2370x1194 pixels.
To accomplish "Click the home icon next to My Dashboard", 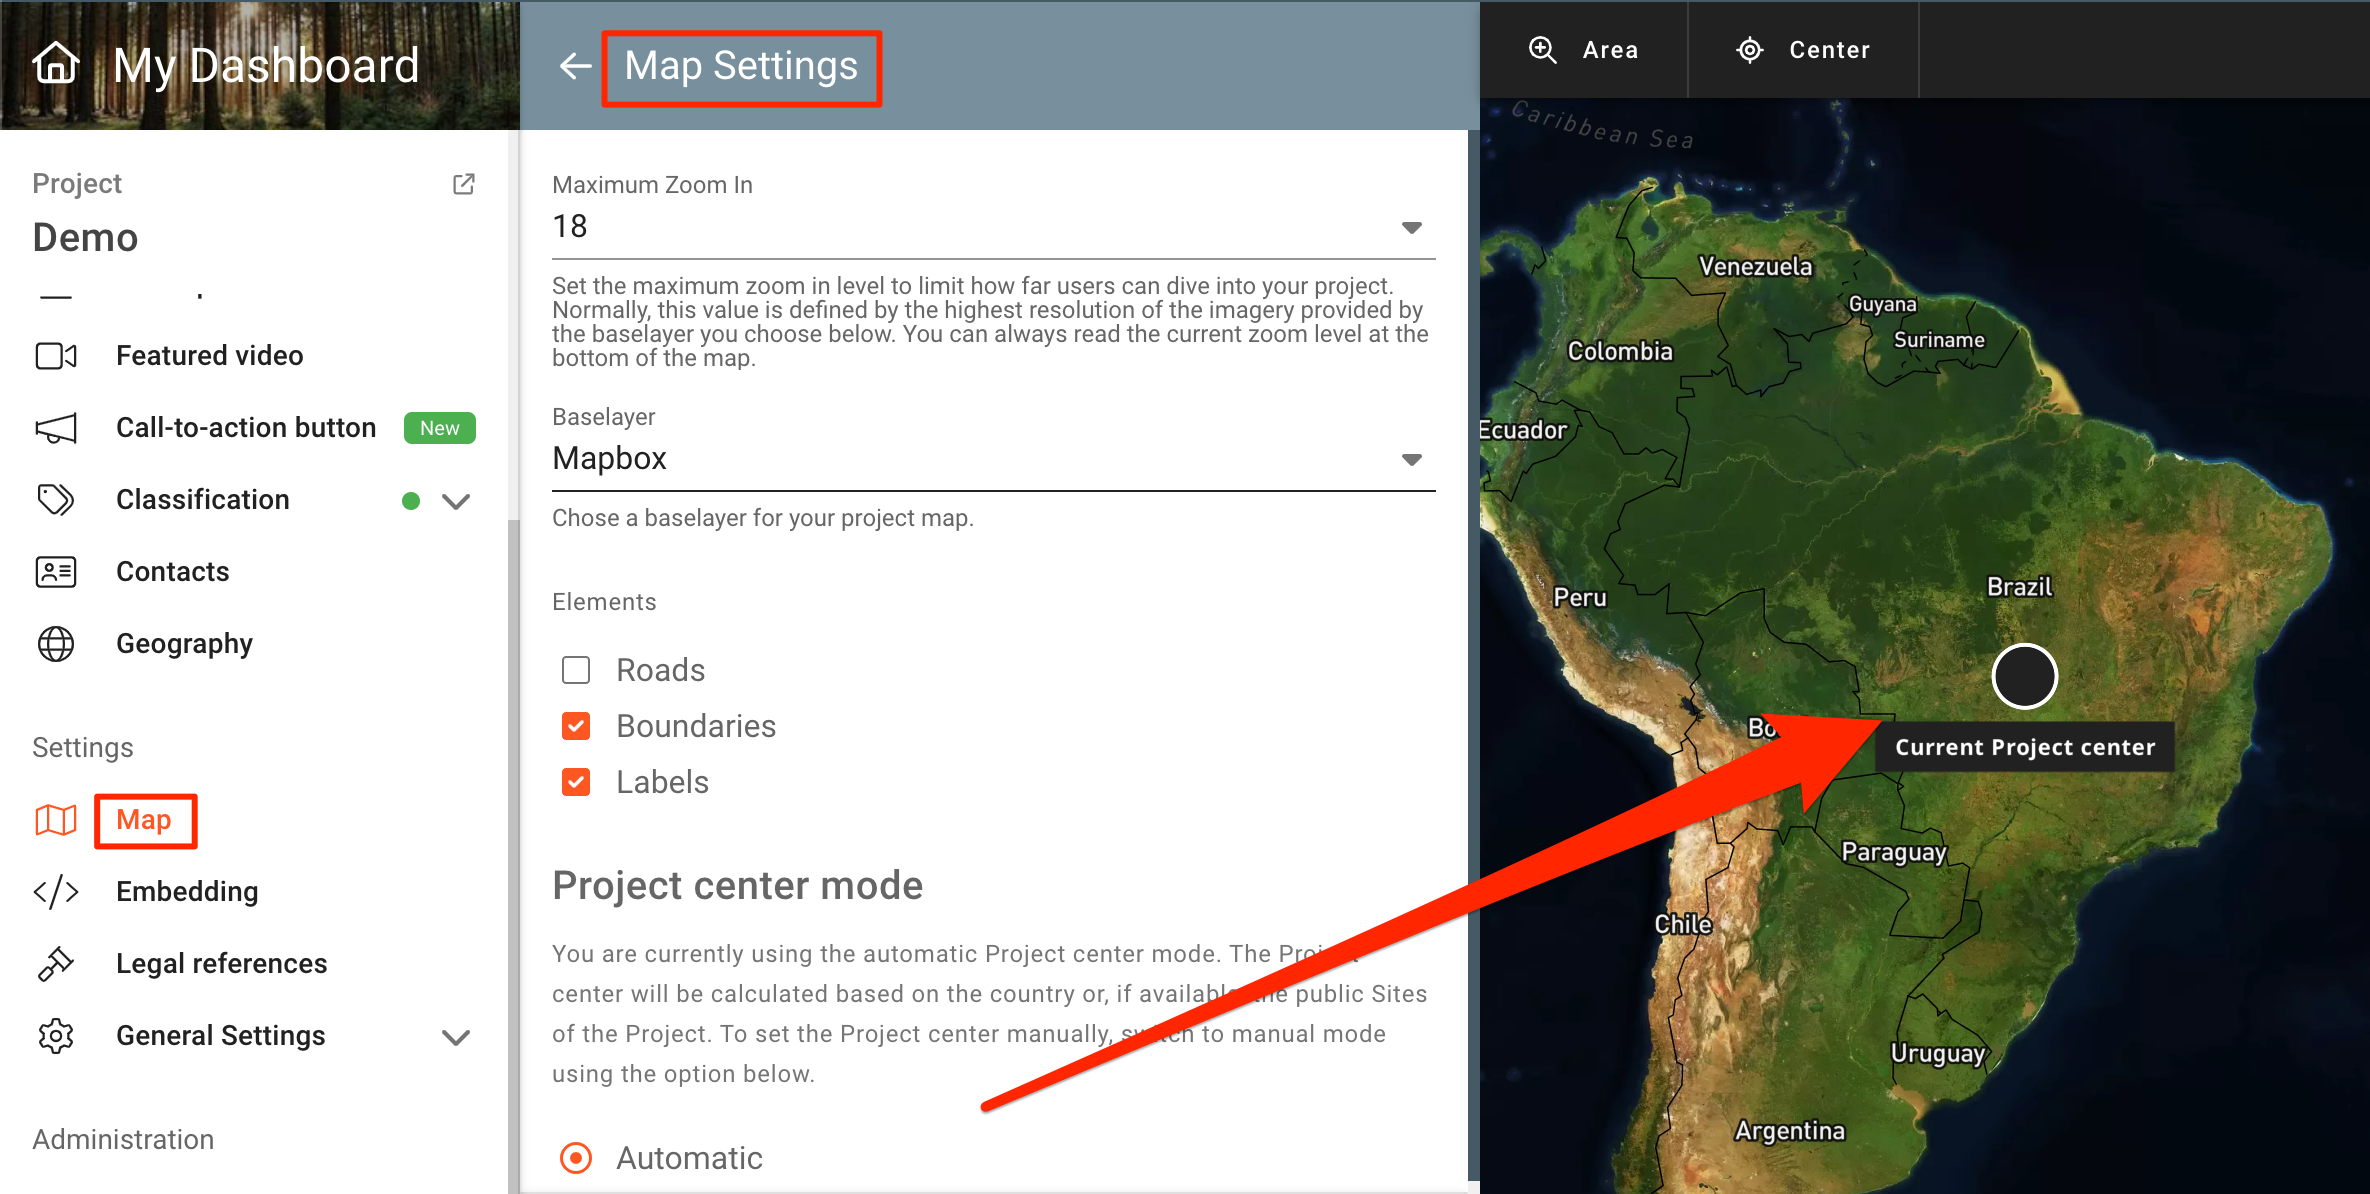I will (x=56, y=64).
